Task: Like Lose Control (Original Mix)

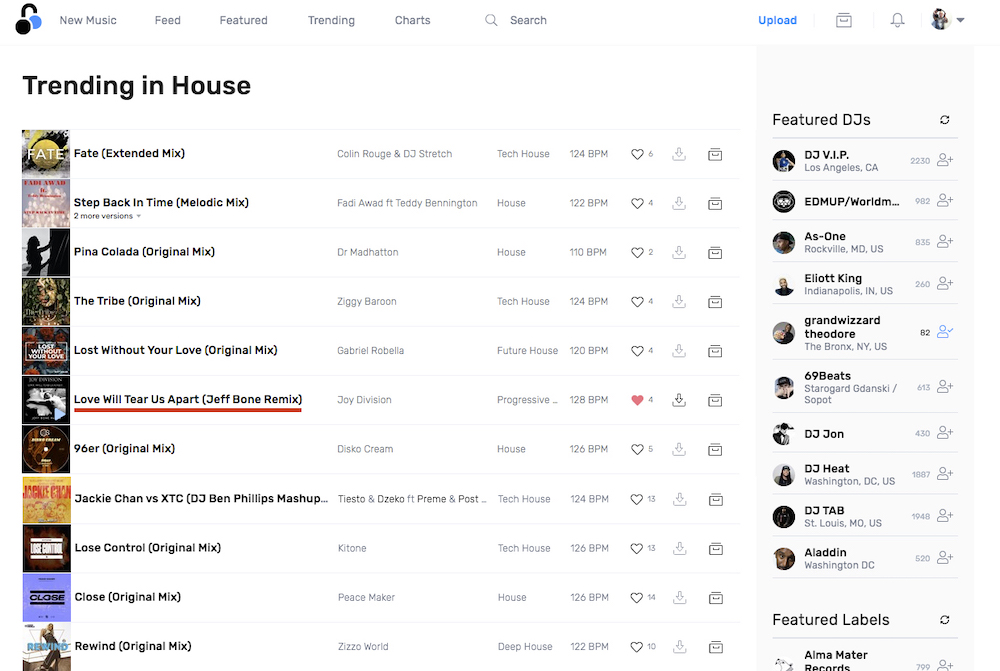Action: (636, 549)
